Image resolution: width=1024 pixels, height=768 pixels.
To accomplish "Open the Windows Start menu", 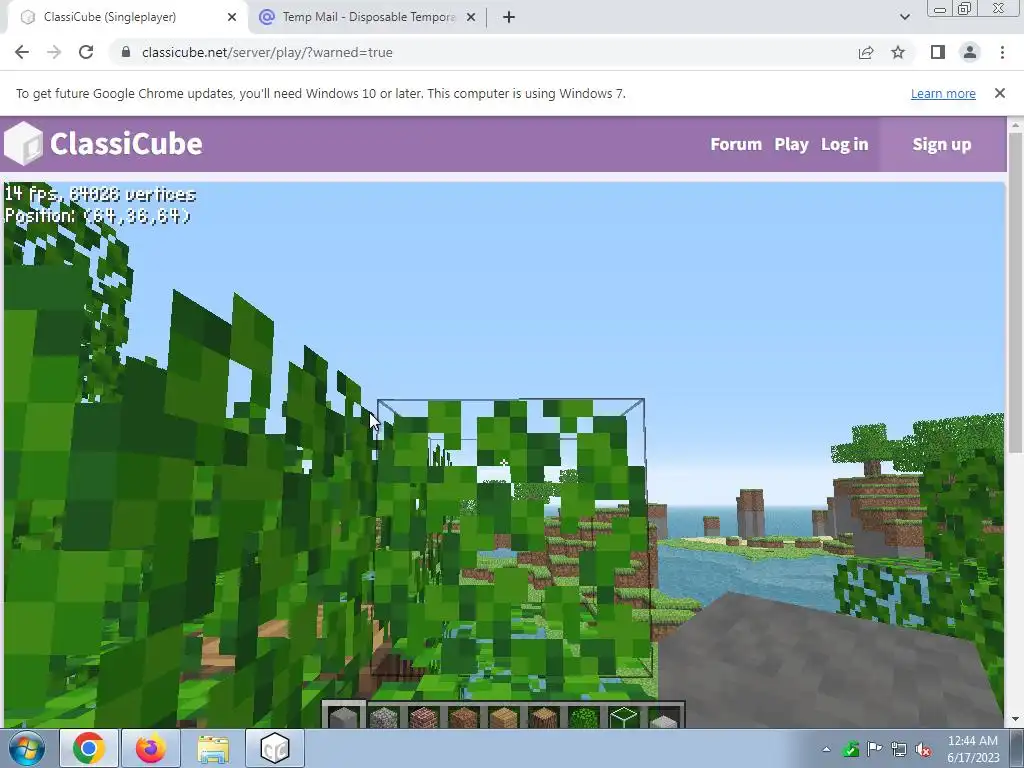I will click(x=26, y=748).
